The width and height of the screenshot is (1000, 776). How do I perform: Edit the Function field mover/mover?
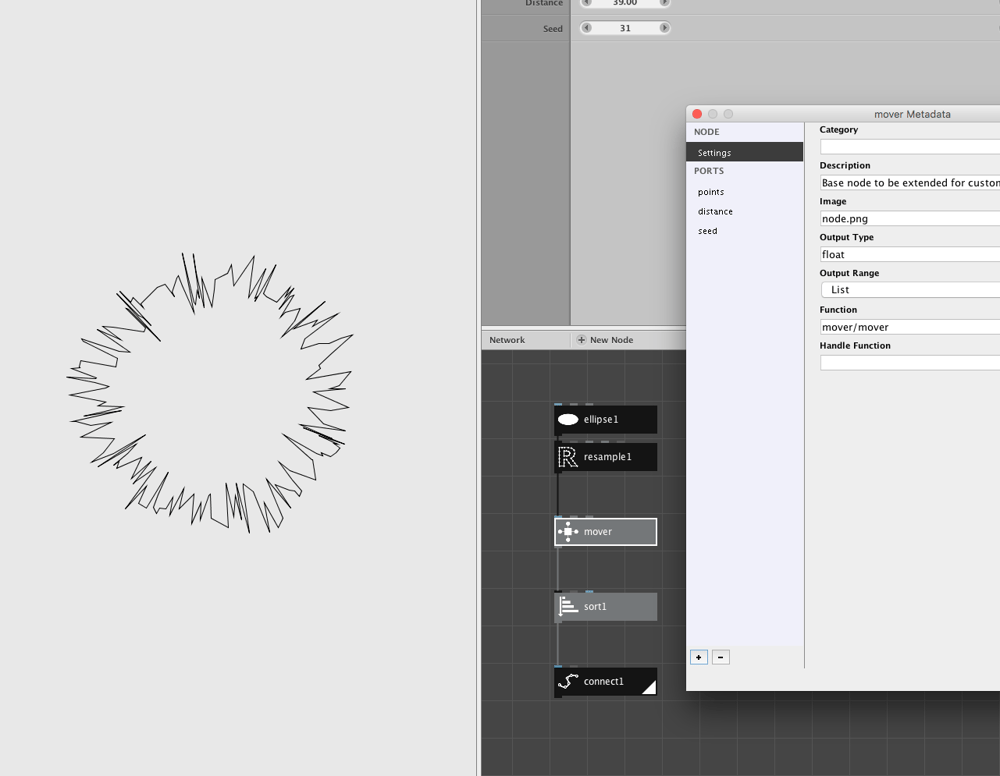(910, 327)
